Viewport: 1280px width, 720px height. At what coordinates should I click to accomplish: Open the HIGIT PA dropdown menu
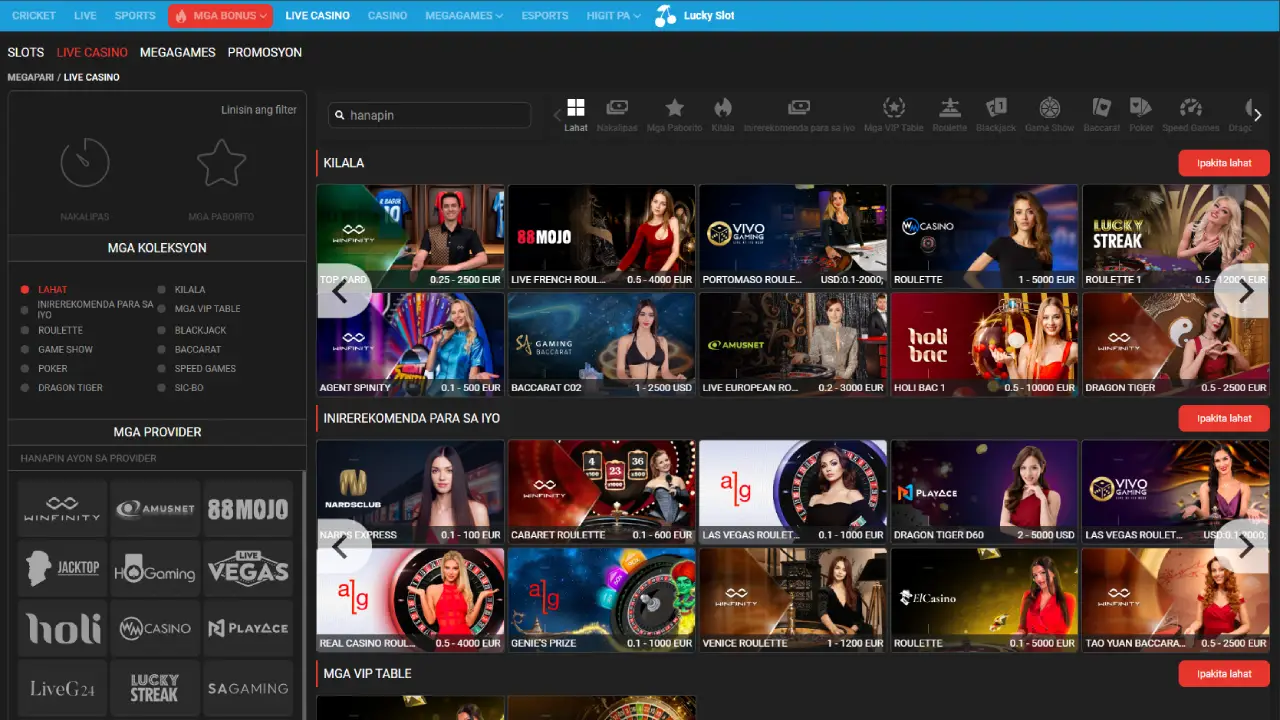pos(613,16)
